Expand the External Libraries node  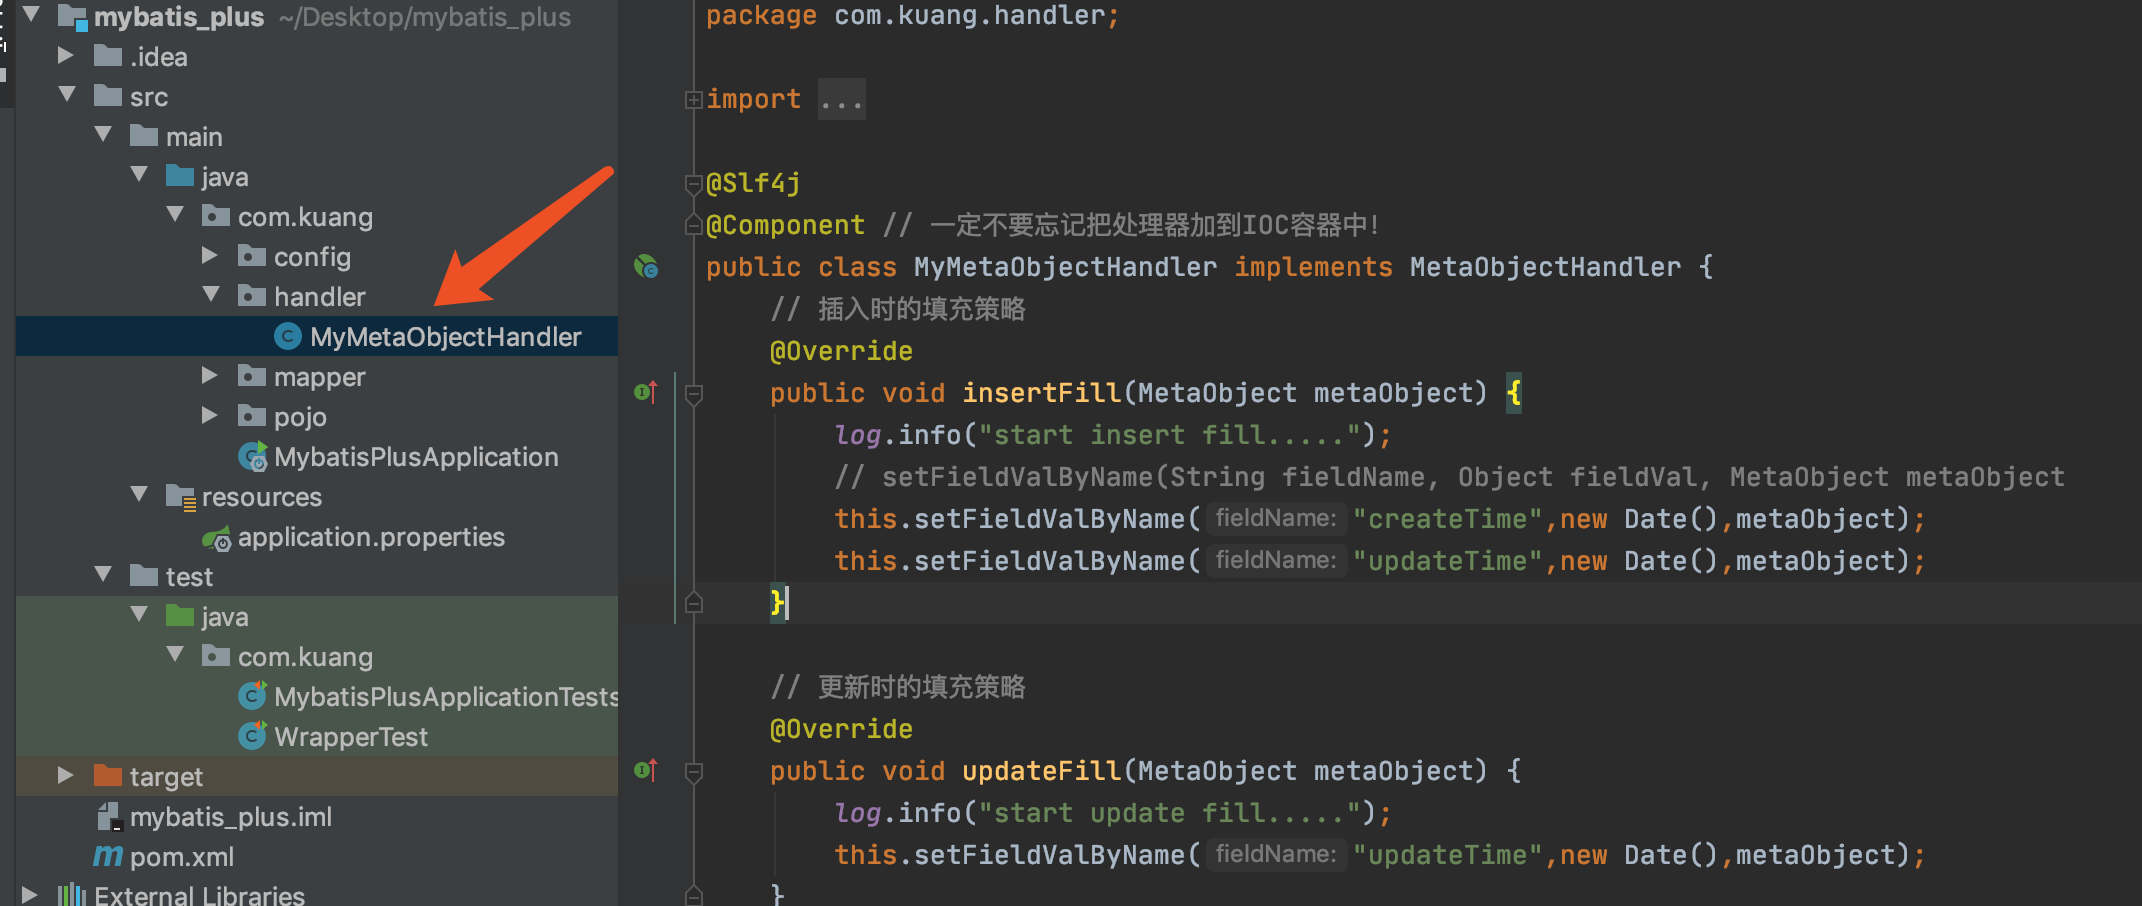30,895
